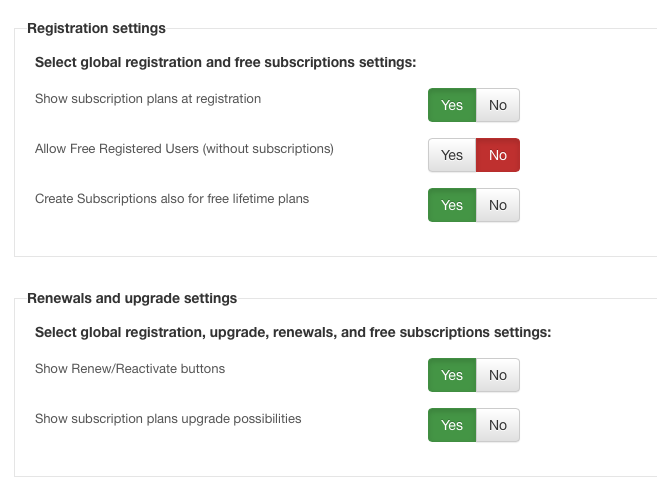Click the Create Subscriptions also for free lifetime plans label
The image size is (657, 489).
pyautogui.click(x=172, y=199)
